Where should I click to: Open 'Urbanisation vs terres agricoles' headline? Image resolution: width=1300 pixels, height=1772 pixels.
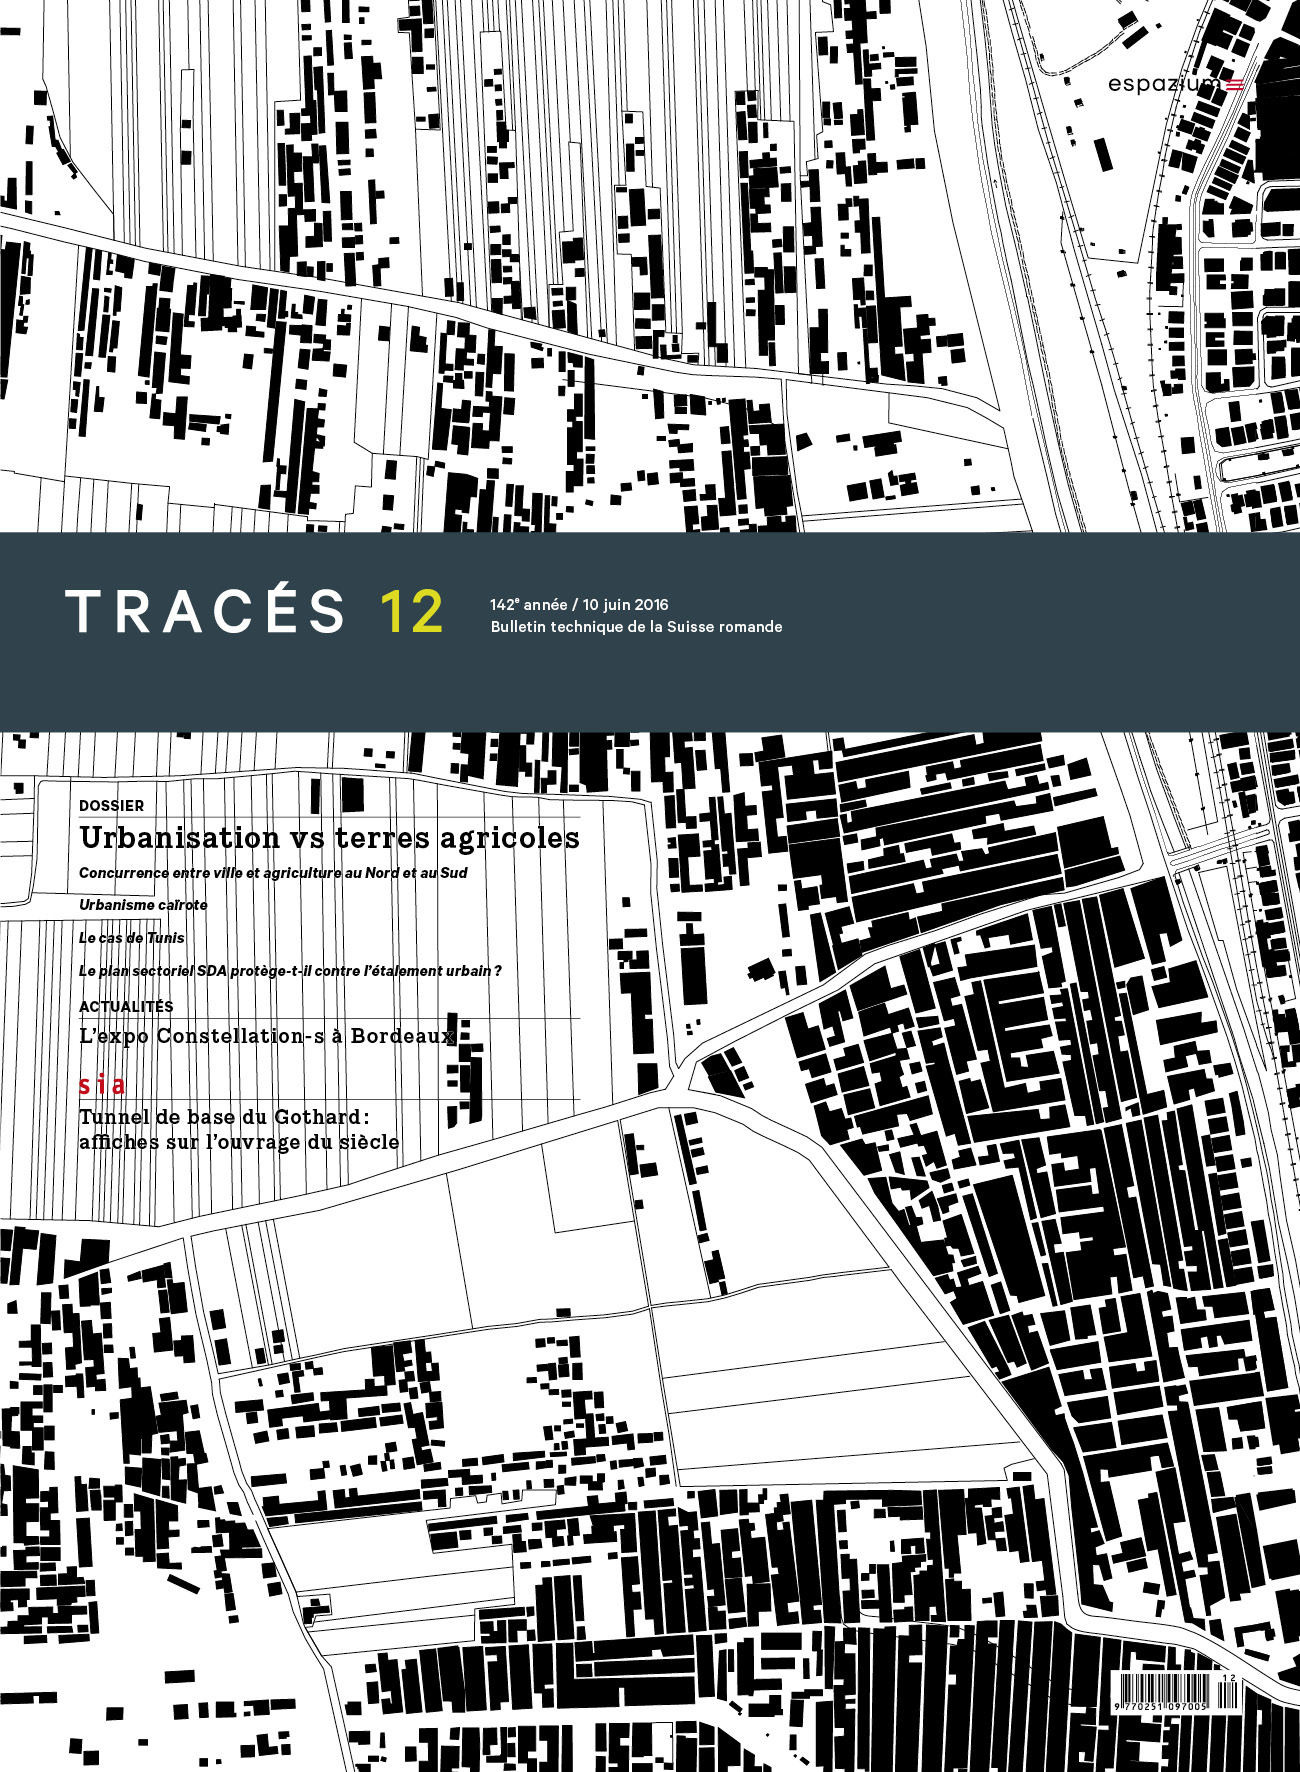tap(329, 838)
